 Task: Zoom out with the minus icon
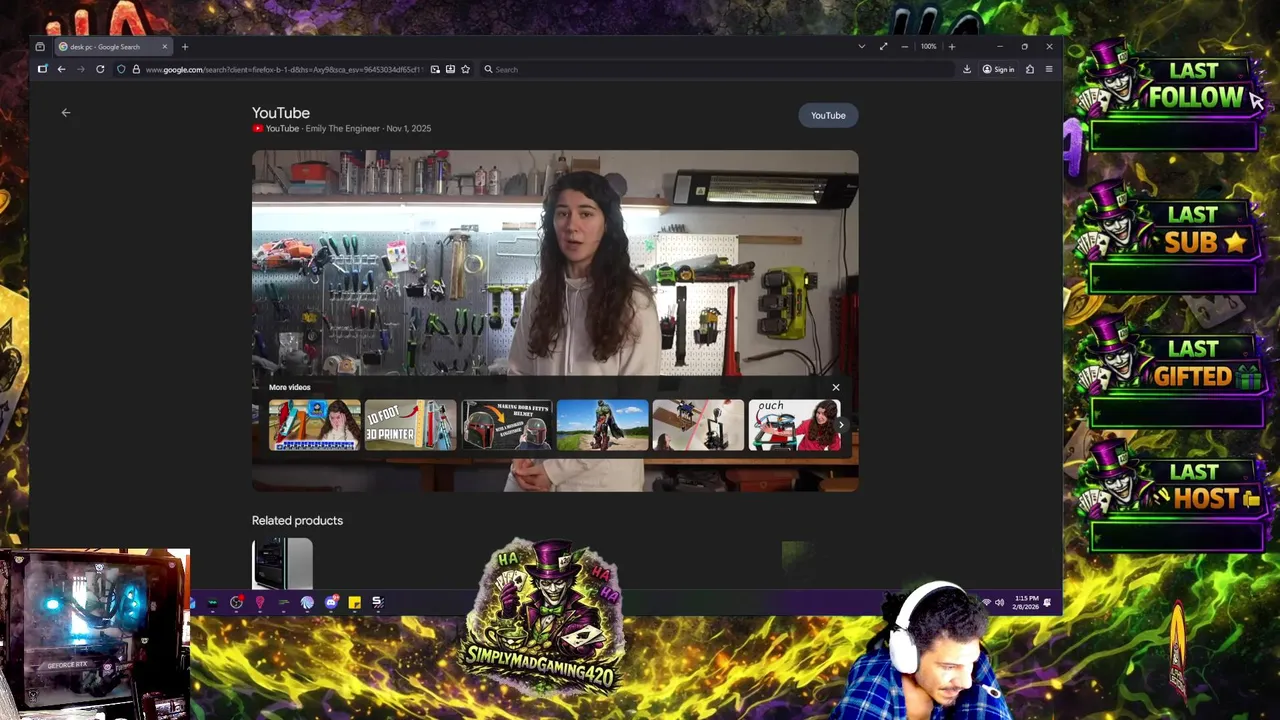[x=905, y=47]
